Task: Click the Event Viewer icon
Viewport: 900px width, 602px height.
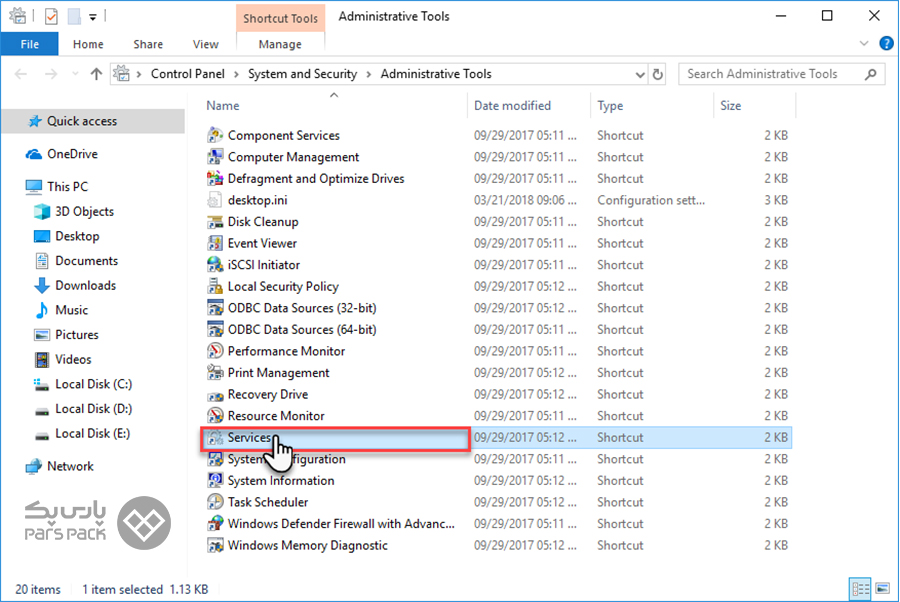Action: [215, 243]
